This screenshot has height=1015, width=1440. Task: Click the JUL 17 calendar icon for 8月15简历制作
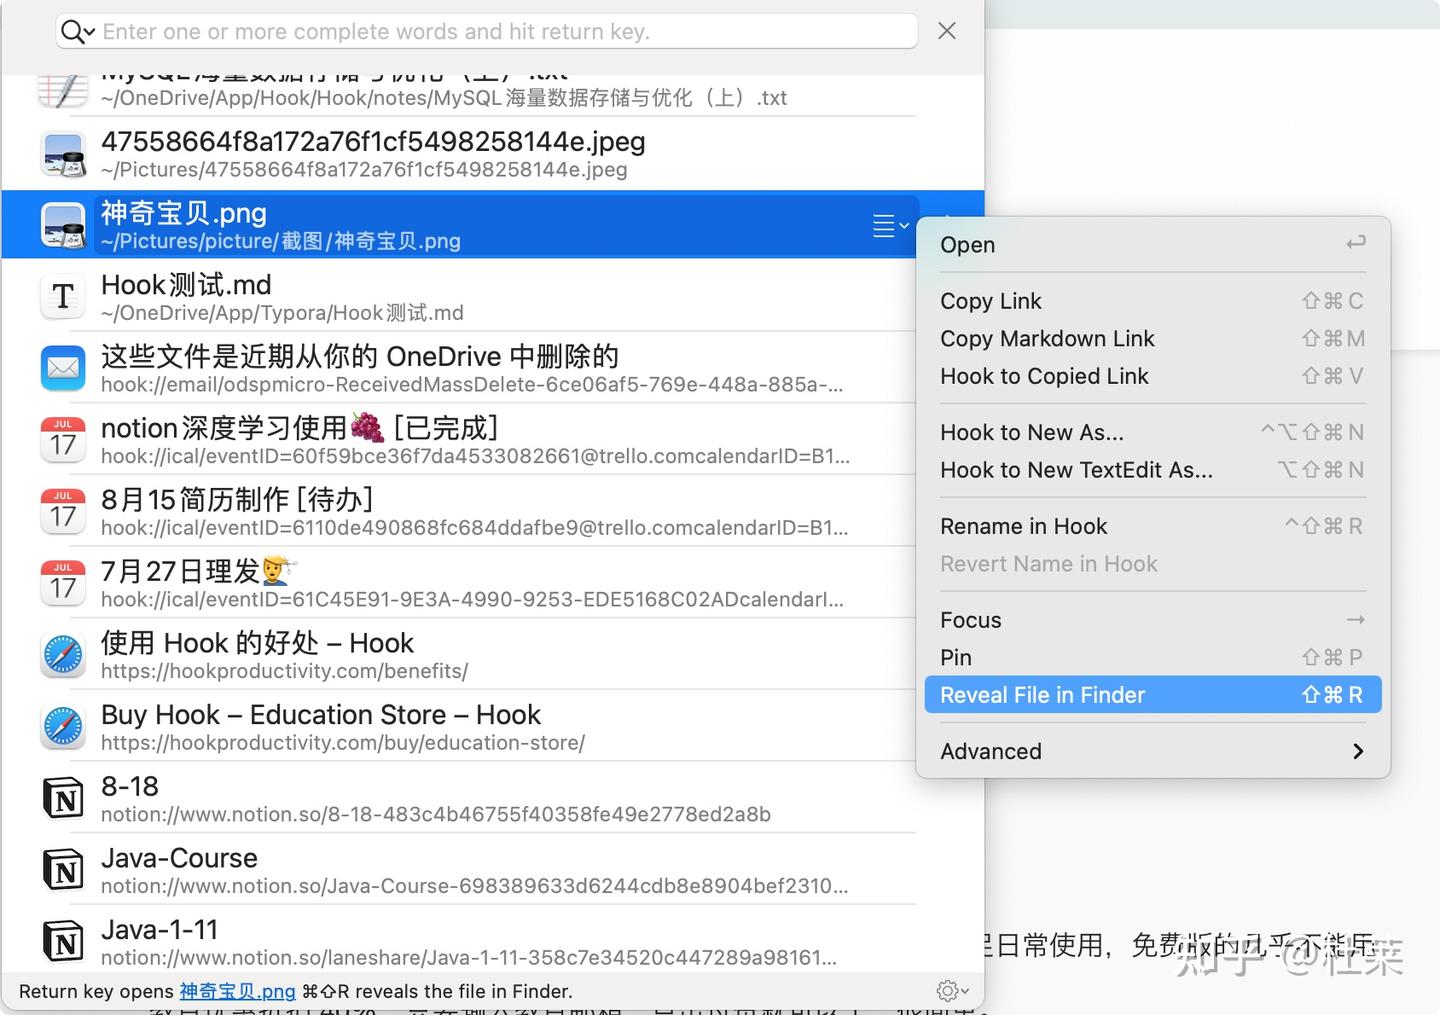(62, 511)
